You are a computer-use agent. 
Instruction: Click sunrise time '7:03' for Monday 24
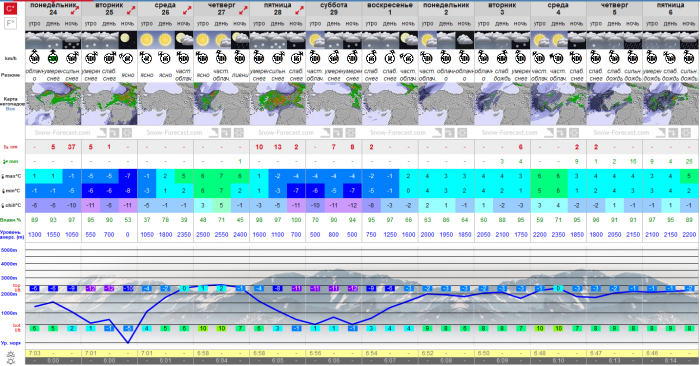pyautogui.click(x=34, y=353)
